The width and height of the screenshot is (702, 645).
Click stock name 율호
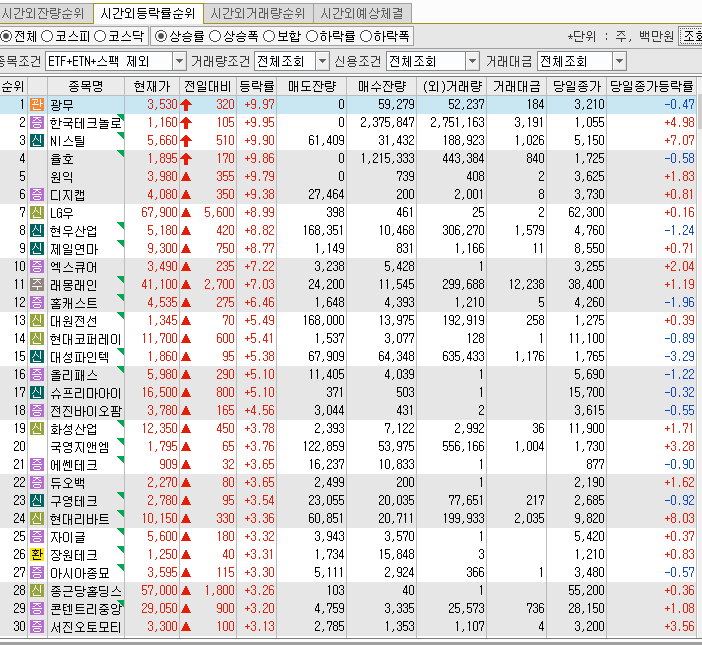[x=62, y=159]
